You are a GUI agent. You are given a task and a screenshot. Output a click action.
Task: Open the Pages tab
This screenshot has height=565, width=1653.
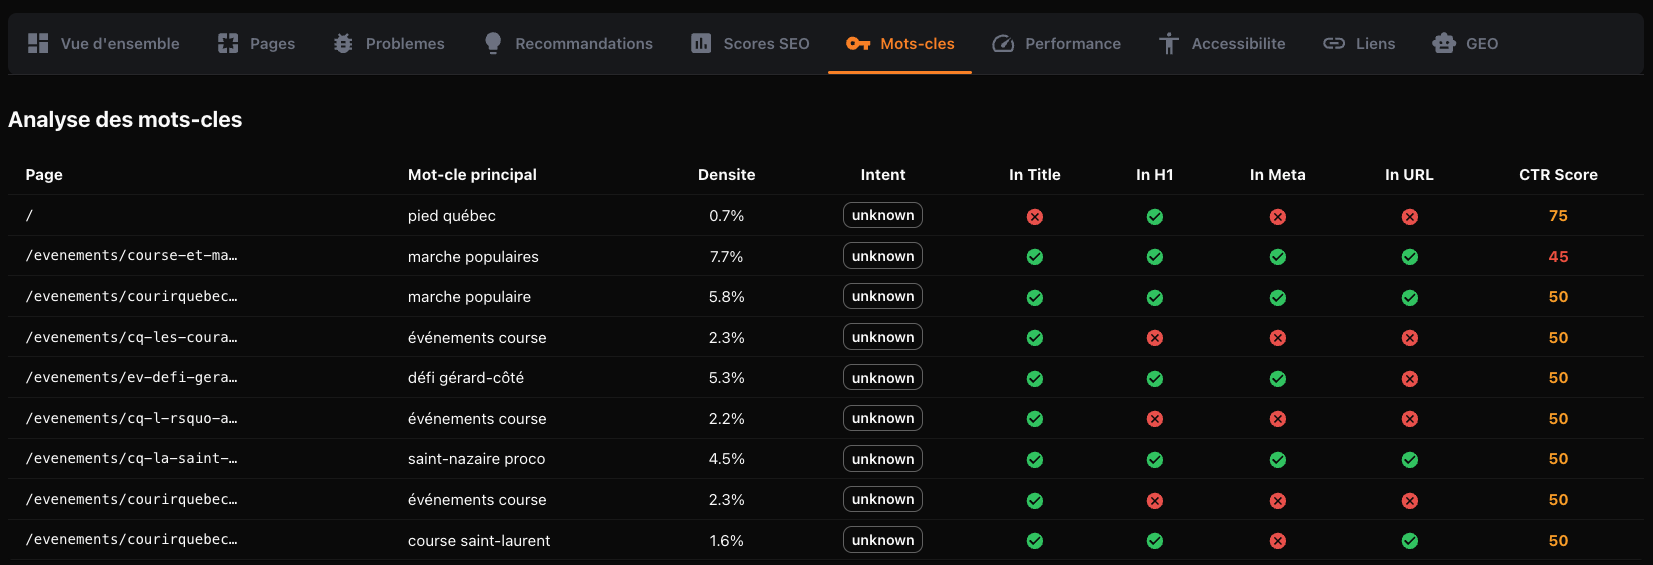click(x=257, y=43)
